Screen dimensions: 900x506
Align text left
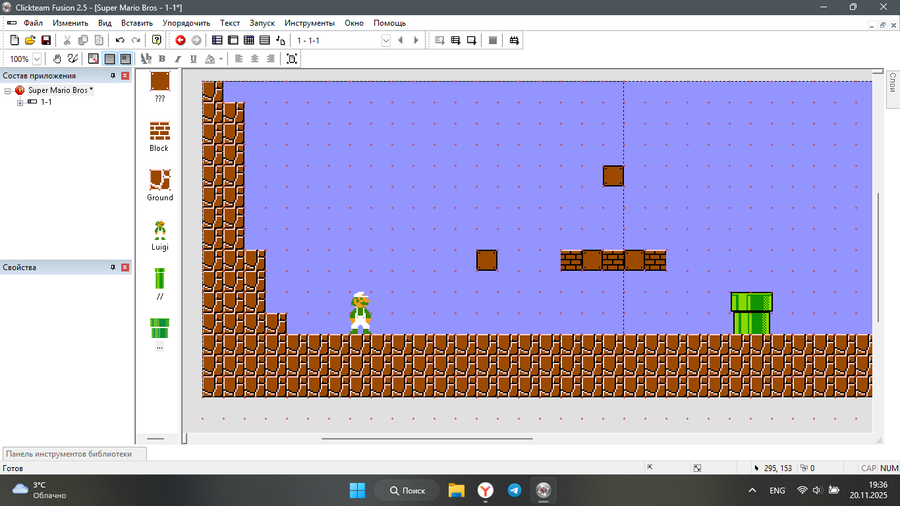coord(239,59)
